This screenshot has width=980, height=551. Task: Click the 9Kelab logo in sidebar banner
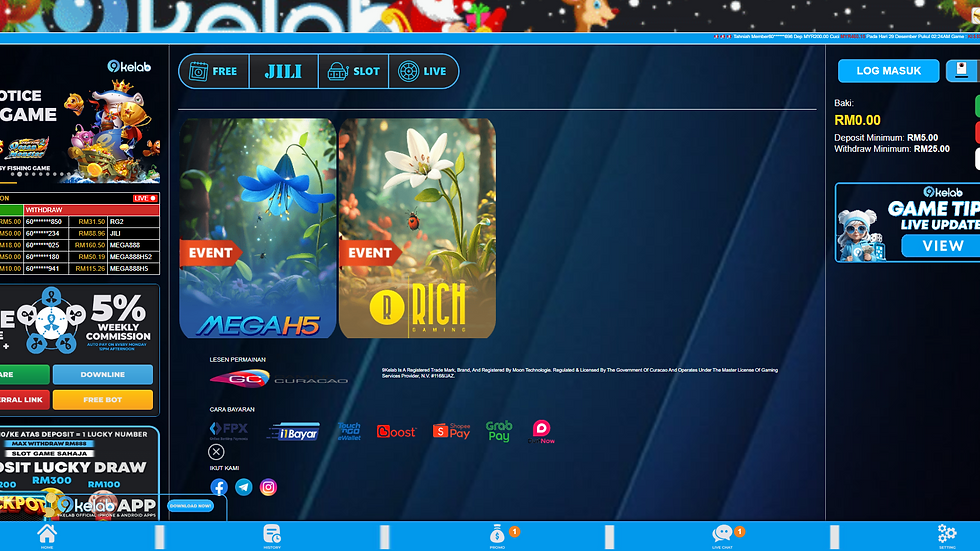pyautogui.click(x=129, y=66)
